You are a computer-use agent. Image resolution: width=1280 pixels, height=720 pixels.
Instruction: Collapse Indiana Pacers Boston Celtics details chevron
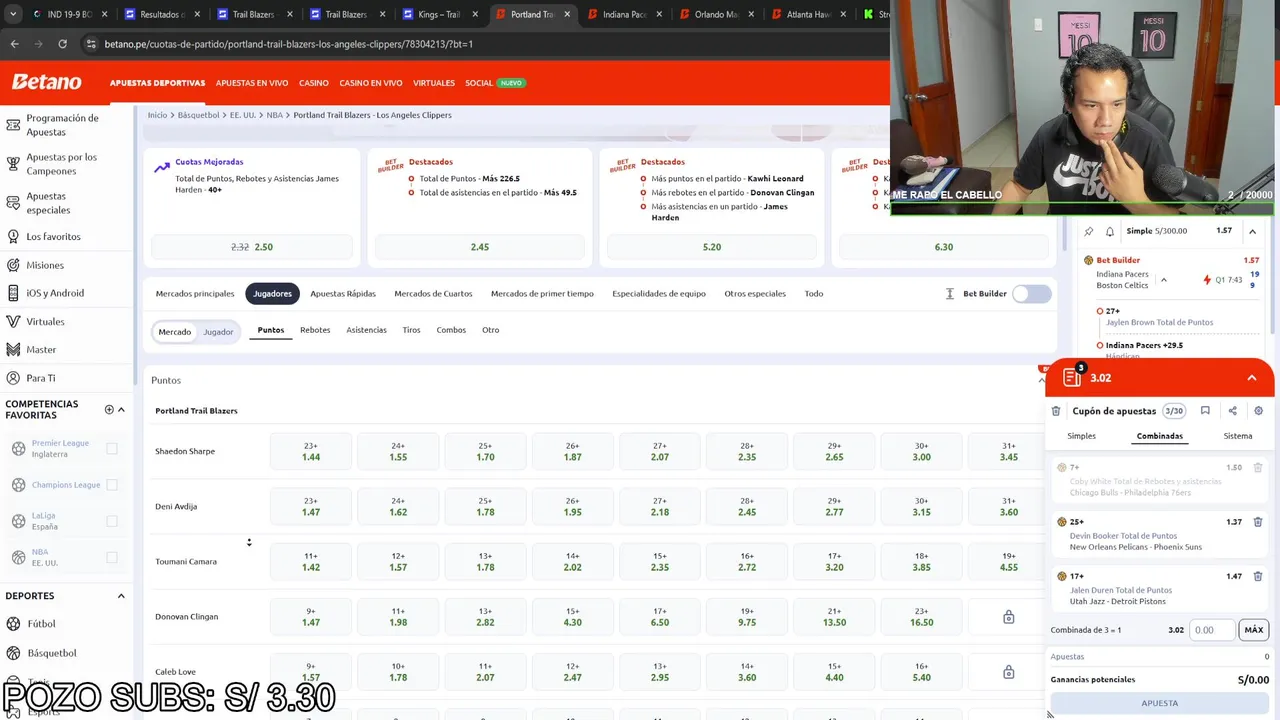click(1163, 280)
